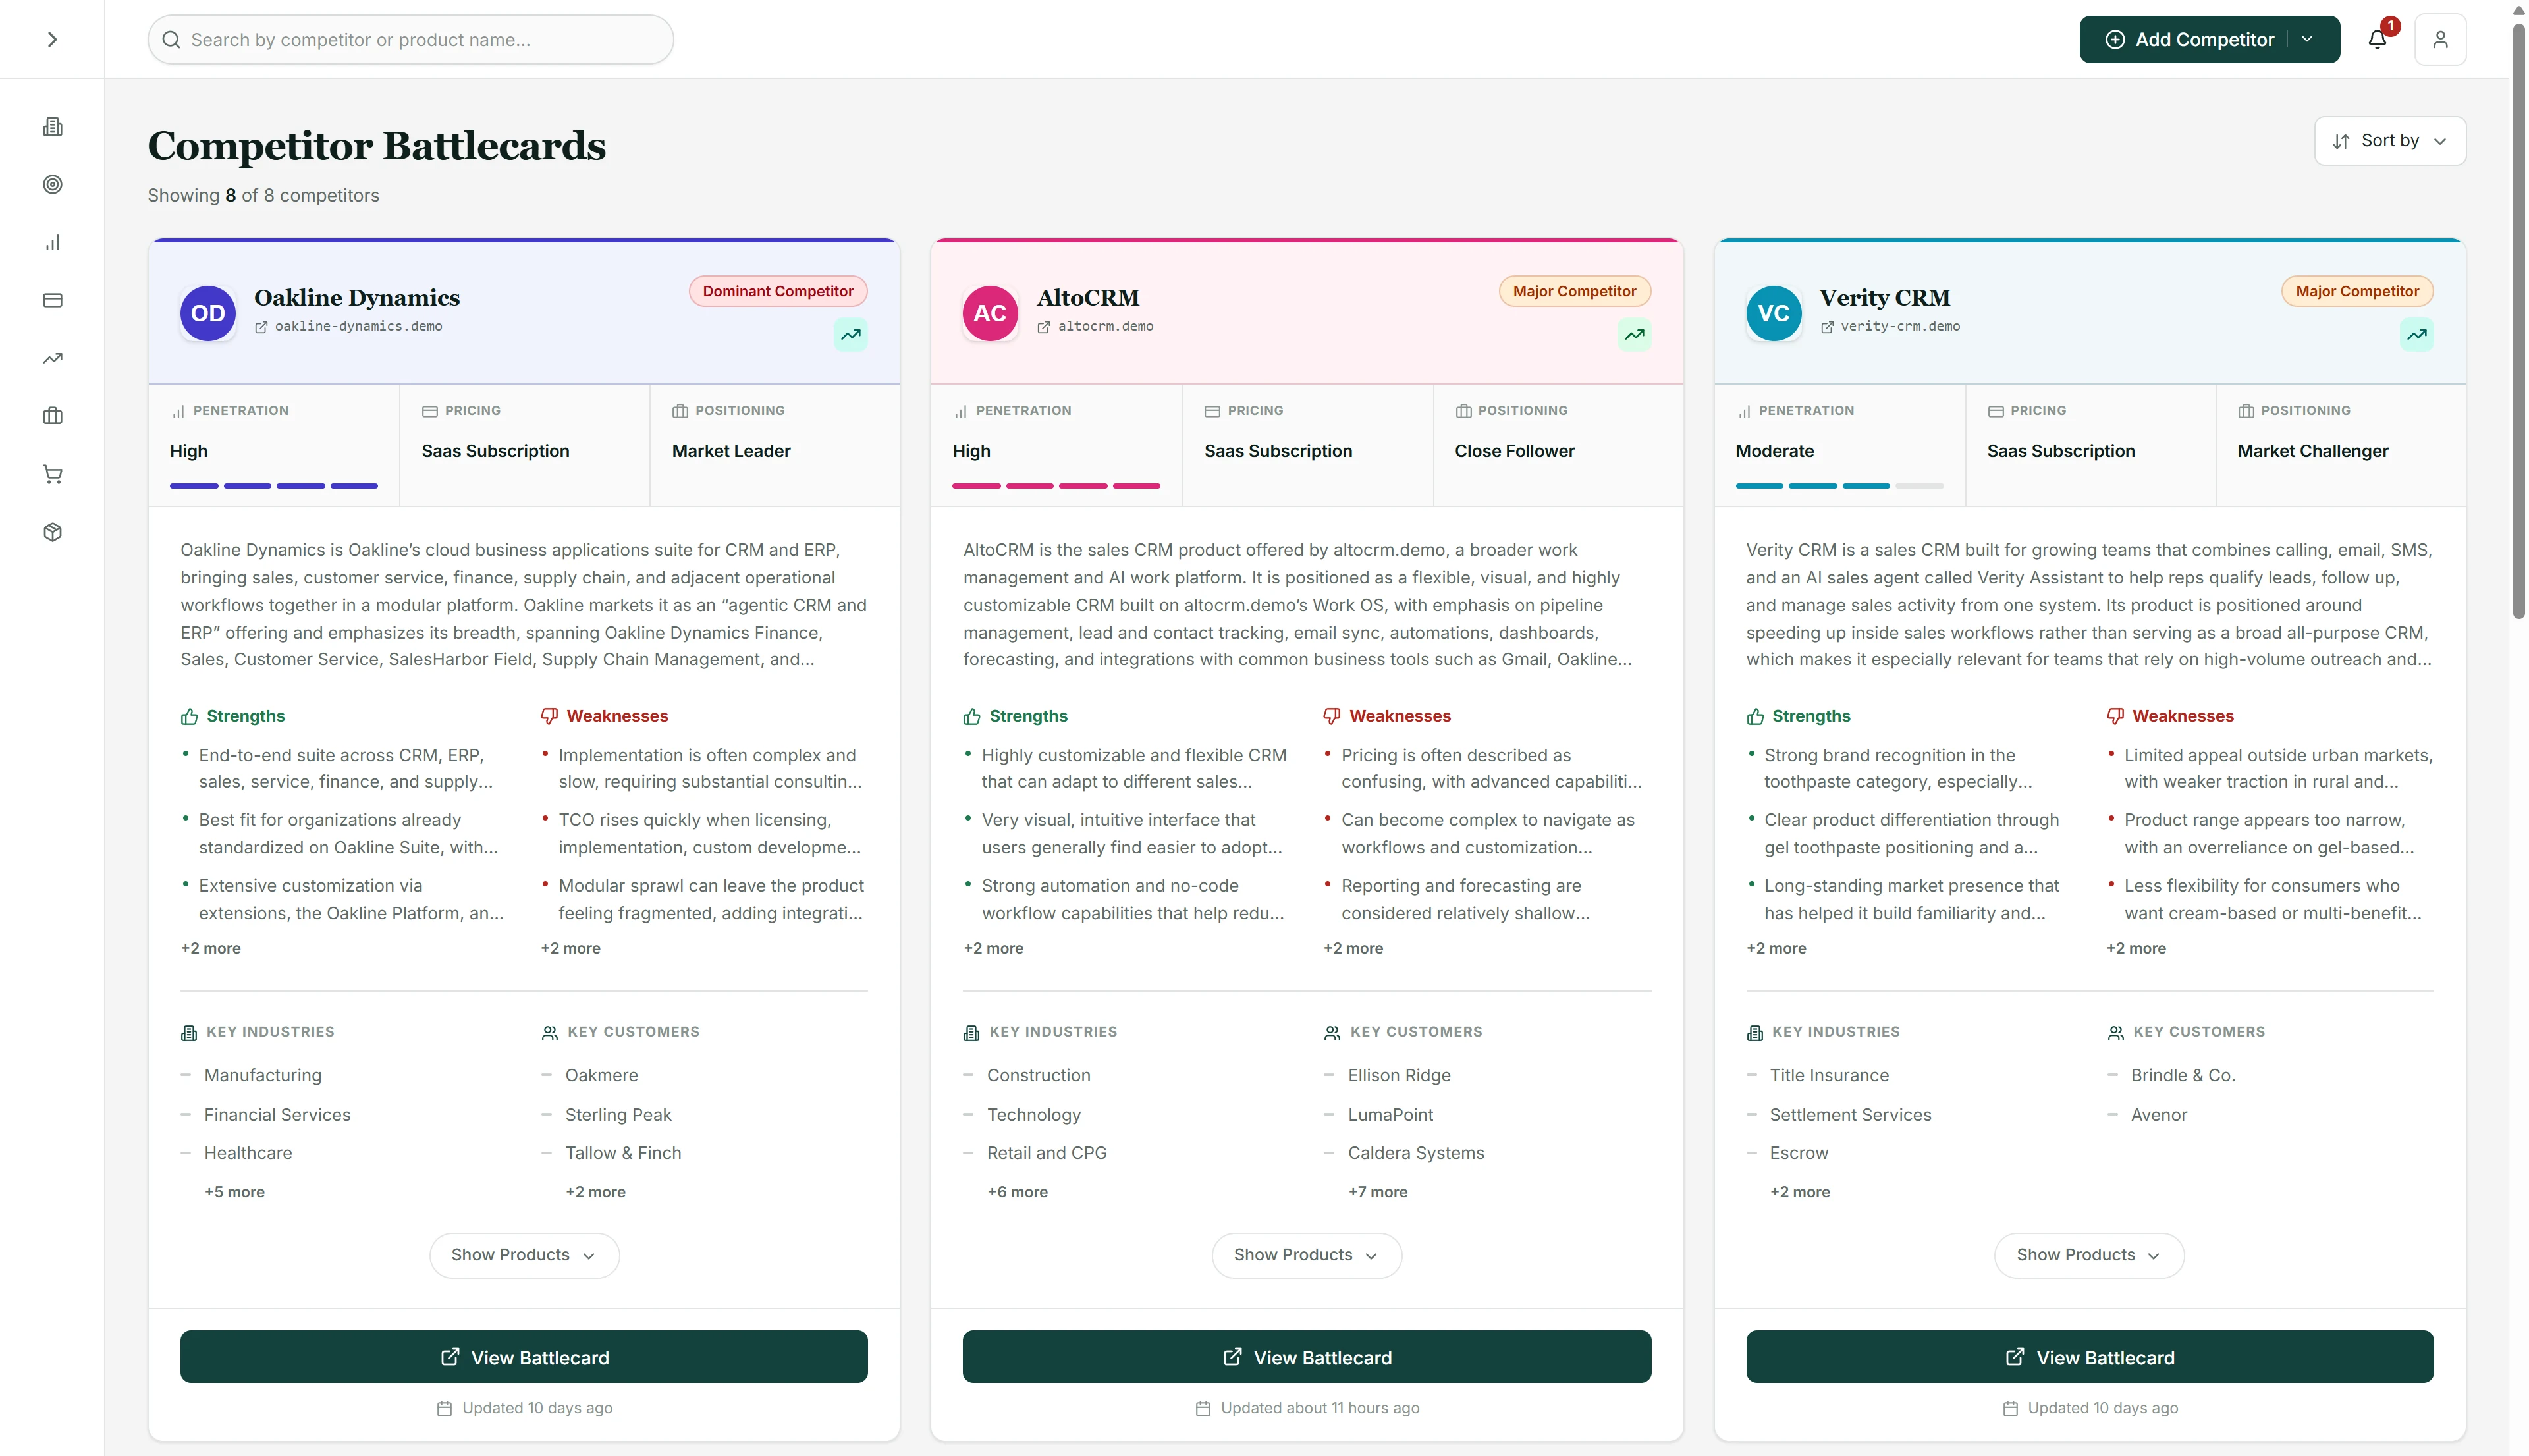Click Oakline Key Industries building icon
2529x1456 pixels.
189,1033
